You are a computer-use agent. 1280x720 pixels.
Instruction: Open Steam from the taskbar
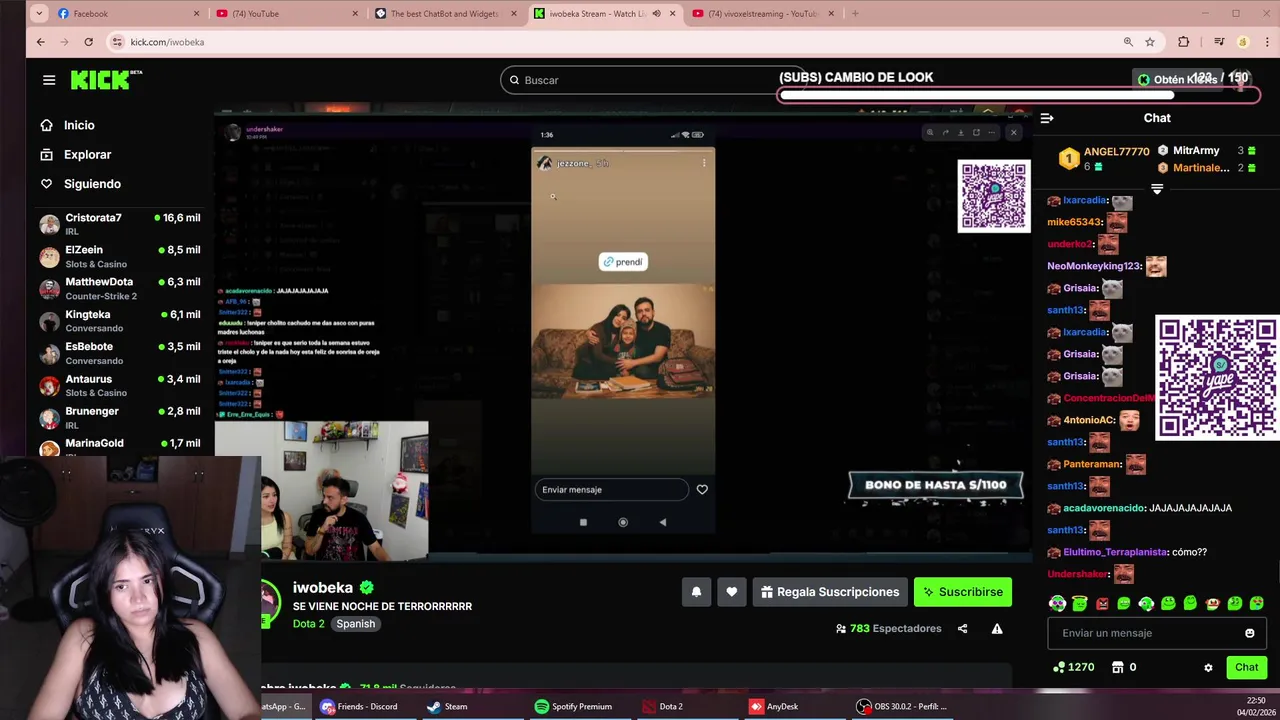click(x=446, y=706)
